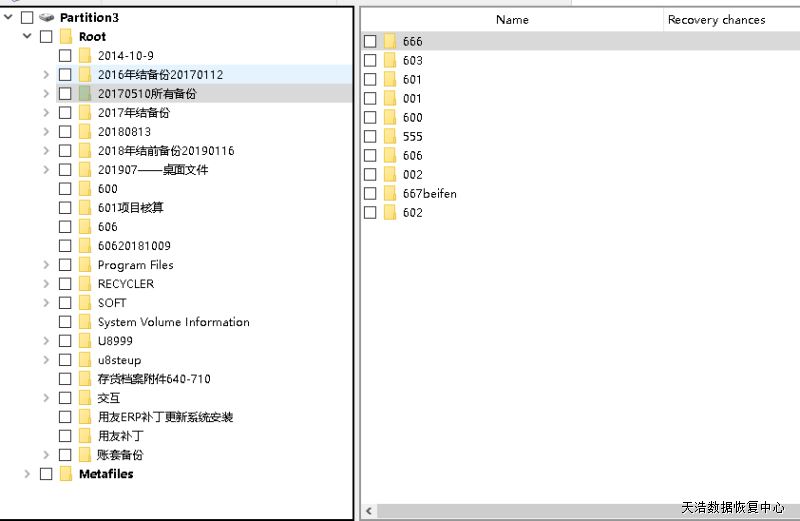Sort by the Name column header

point(512,20)
